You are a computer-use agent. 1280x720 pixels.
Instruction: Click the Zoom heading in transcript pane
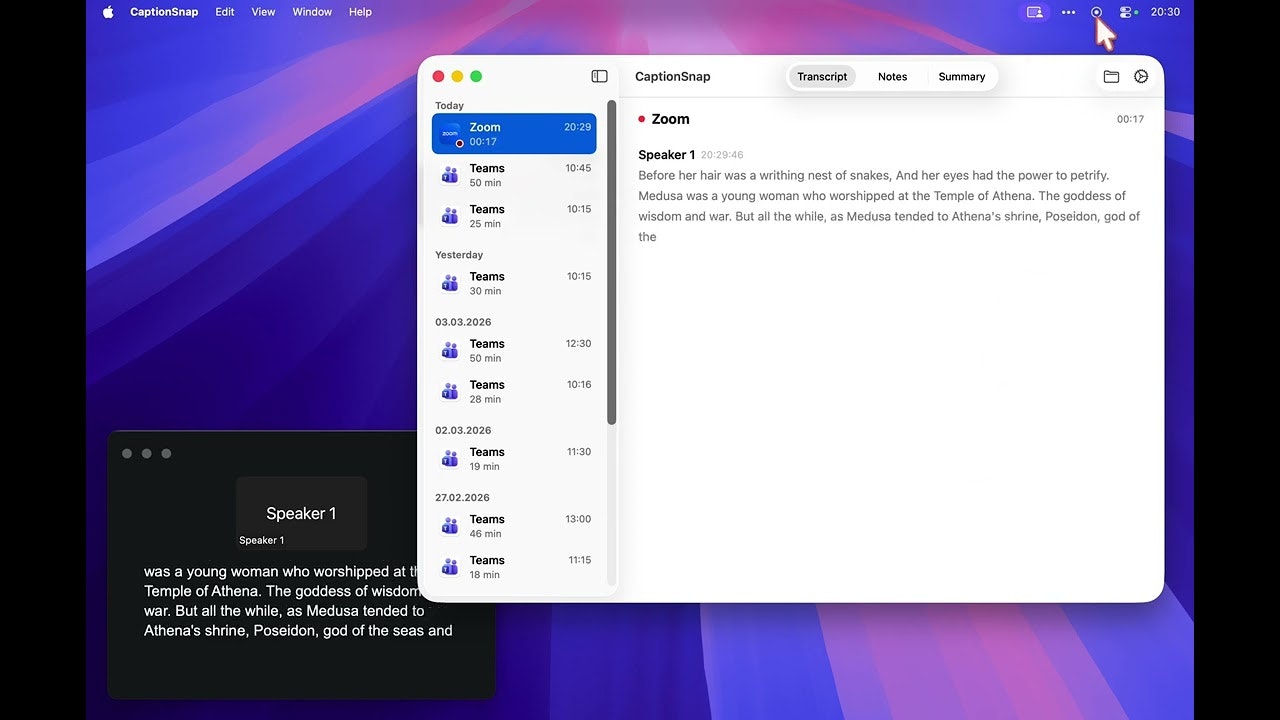click(670, 119)
